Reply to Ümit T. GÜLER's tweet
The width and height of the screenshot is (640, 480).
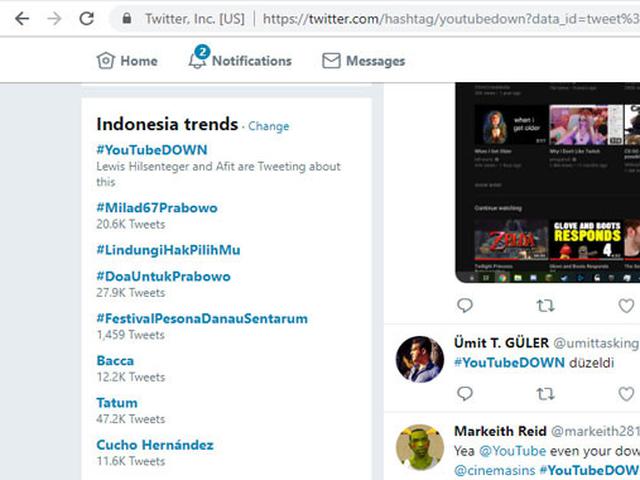click(464, 393)
